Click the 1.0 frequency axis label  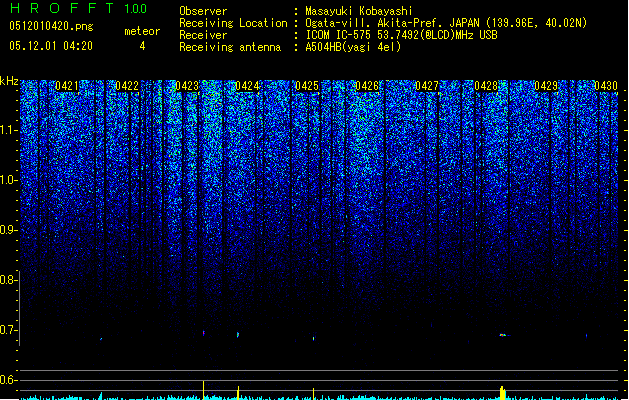8,180
